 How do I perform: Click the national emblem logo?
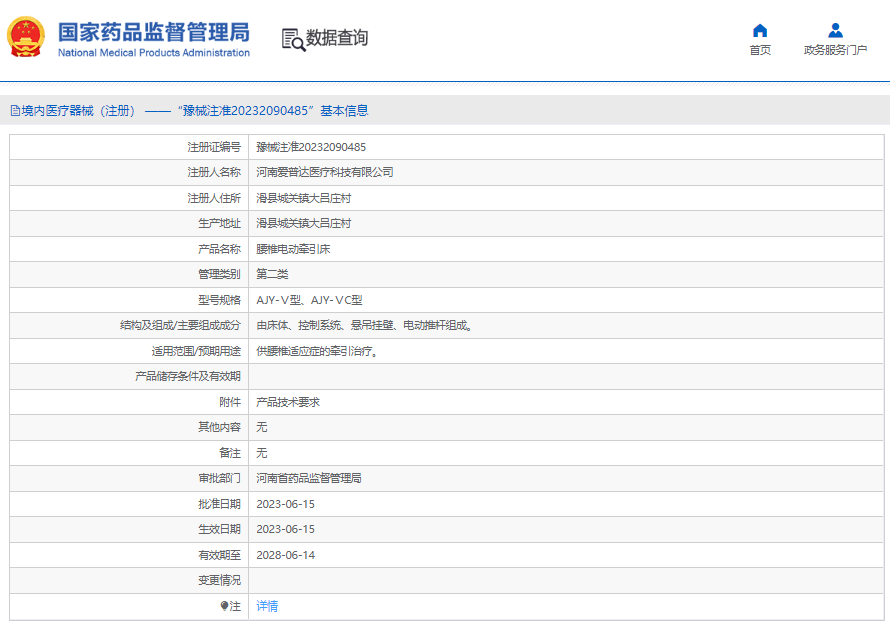26,37
